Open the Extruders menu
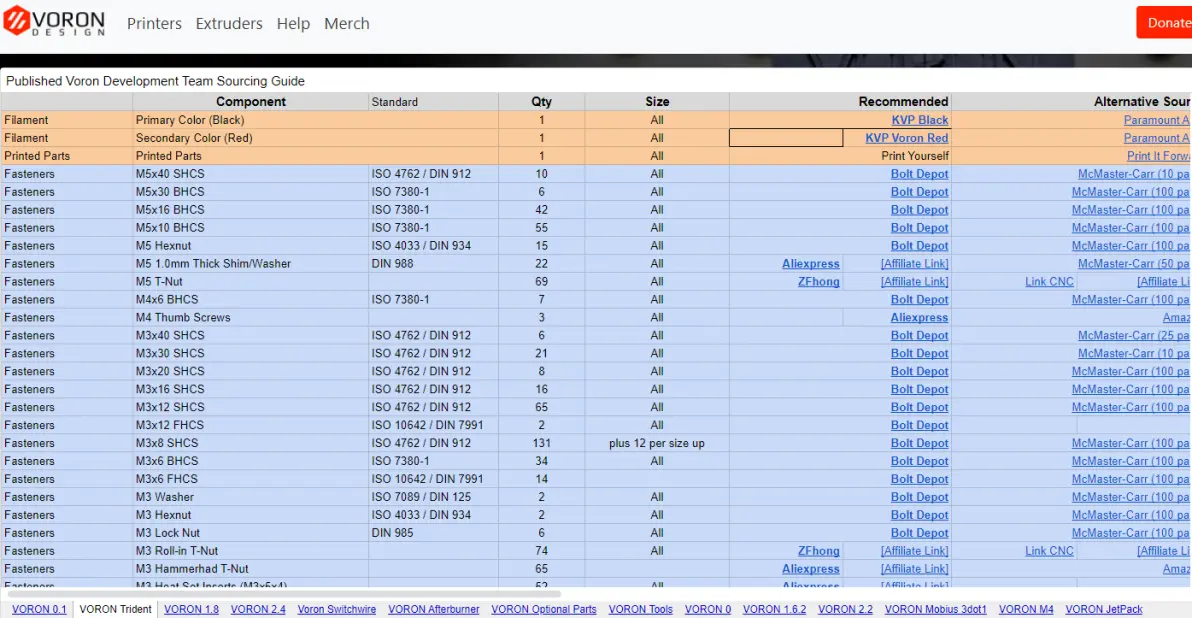This screenshot has width=1192, height=618. pos(229,24)
